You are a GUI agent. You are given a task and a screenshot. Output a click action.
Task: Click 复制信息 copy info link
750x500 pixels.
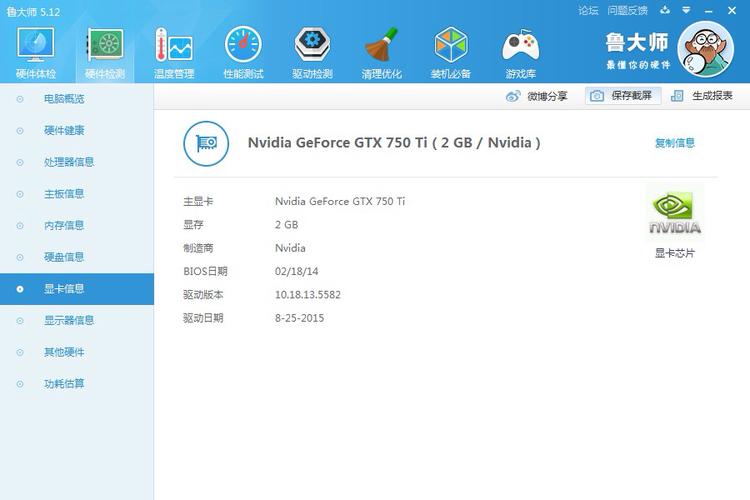(x=674, y=143)
